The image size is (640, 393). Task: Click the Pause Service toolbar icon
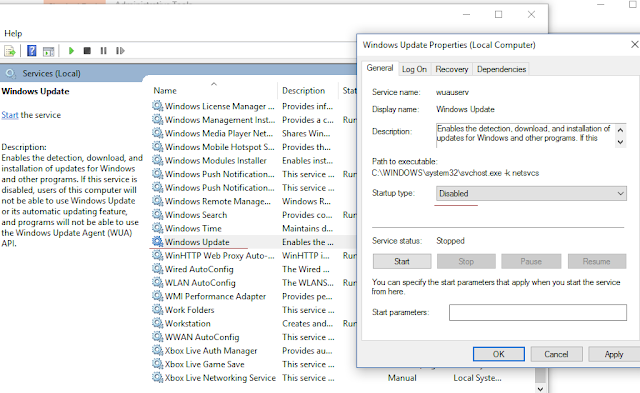103,51
